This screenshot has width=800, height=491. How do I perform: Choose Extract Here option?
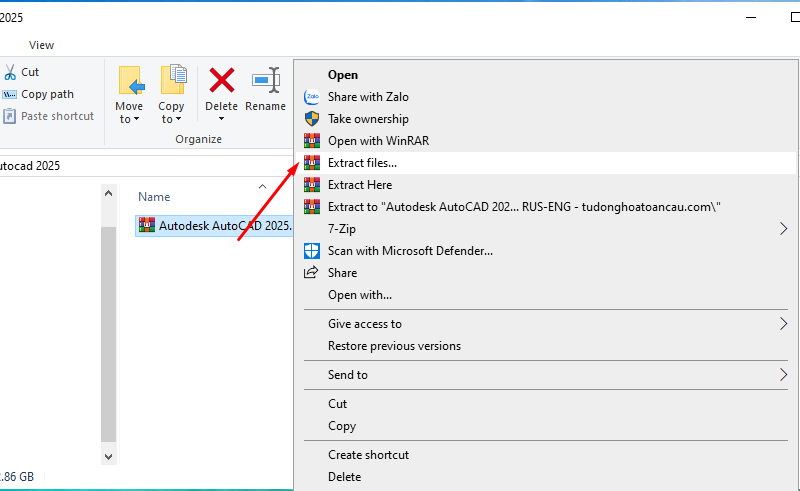(x=545, y=184)
